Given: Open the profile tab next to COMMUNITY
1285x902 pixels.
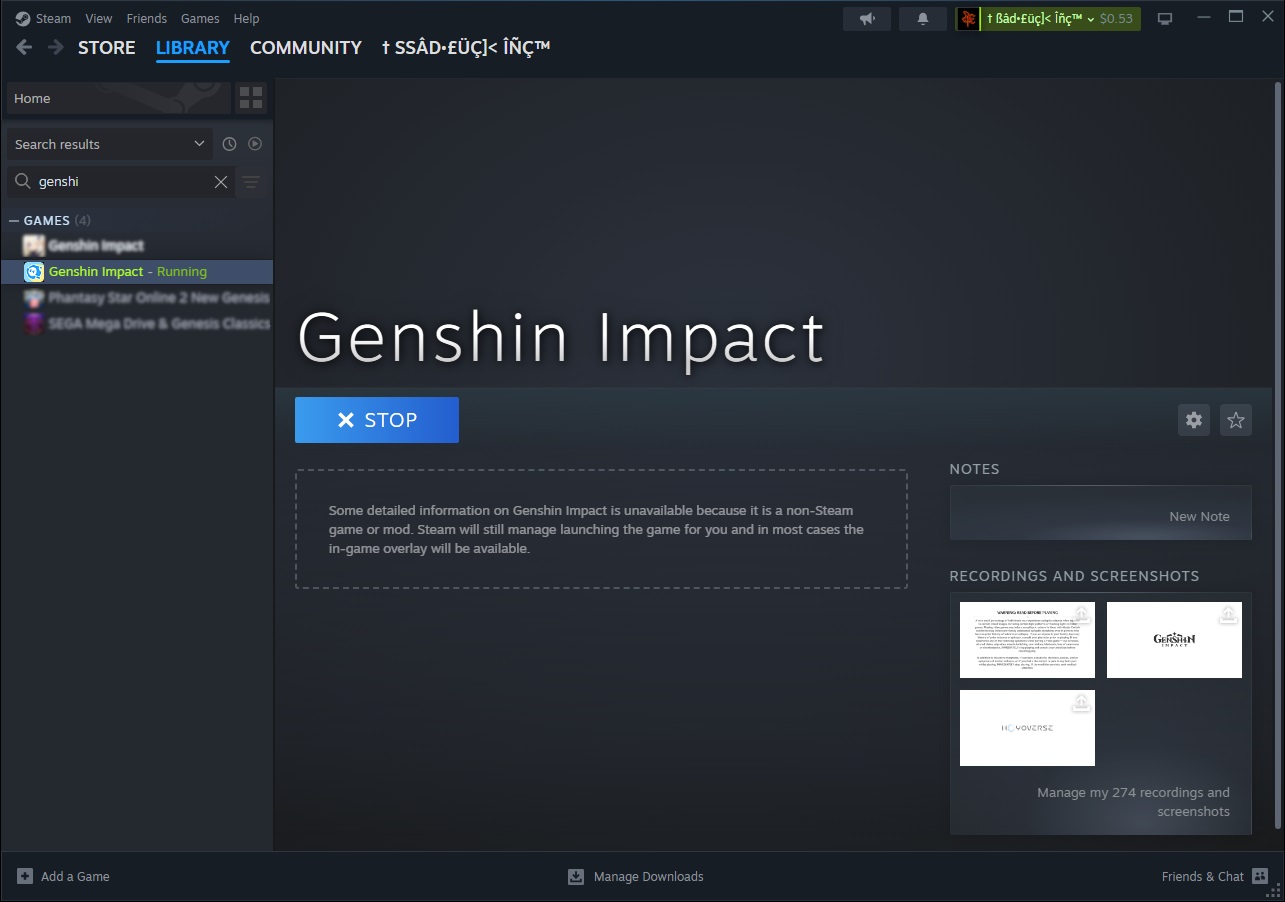Looking at the screenshot, I should (x=466, y=48).
